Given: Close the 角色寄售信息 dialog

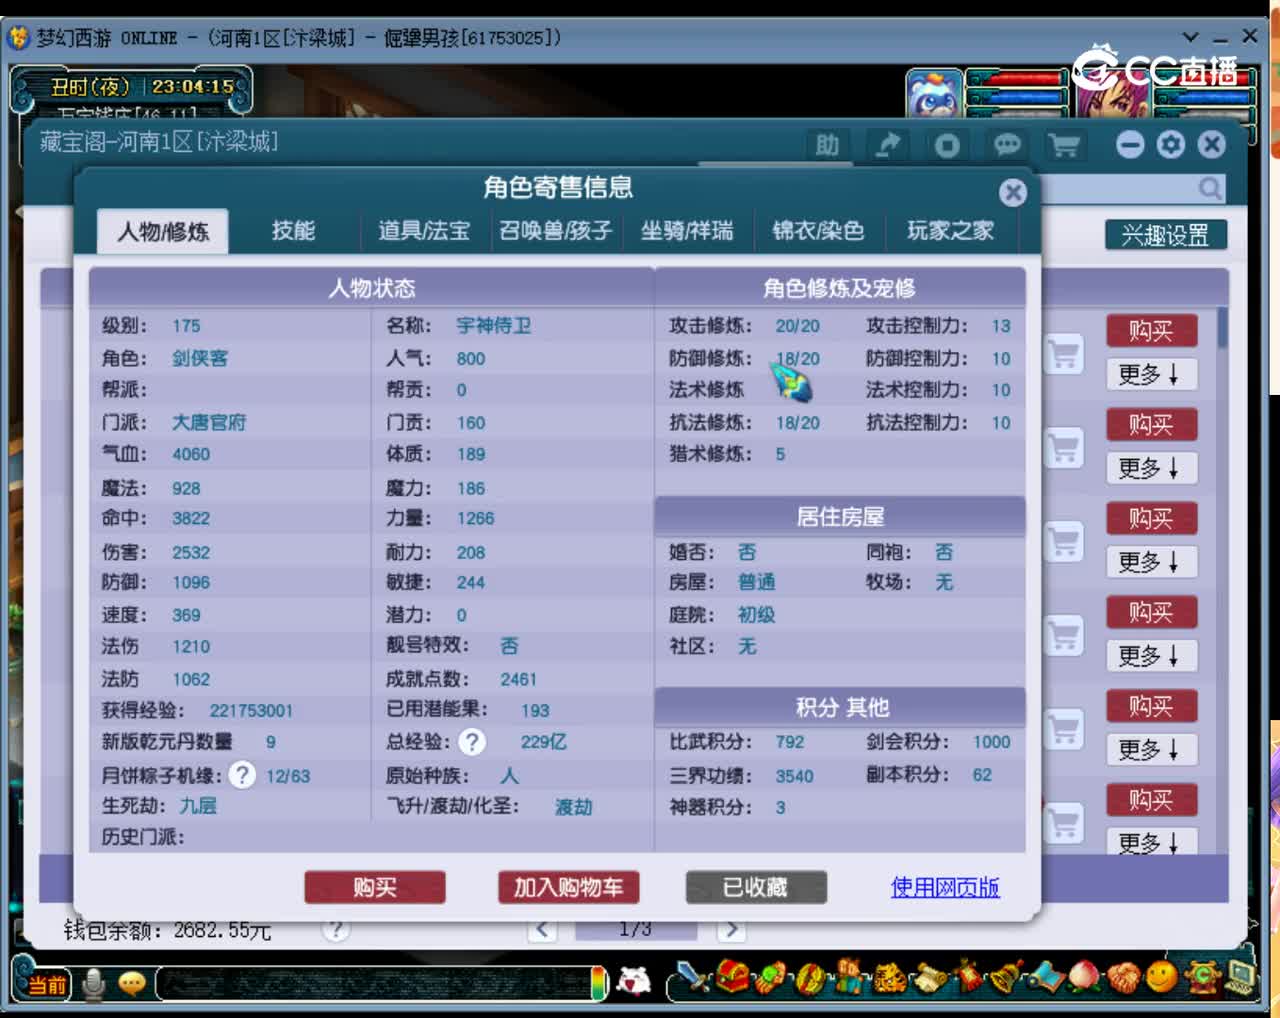Looking at the screenshot, I should [1013, 192].
